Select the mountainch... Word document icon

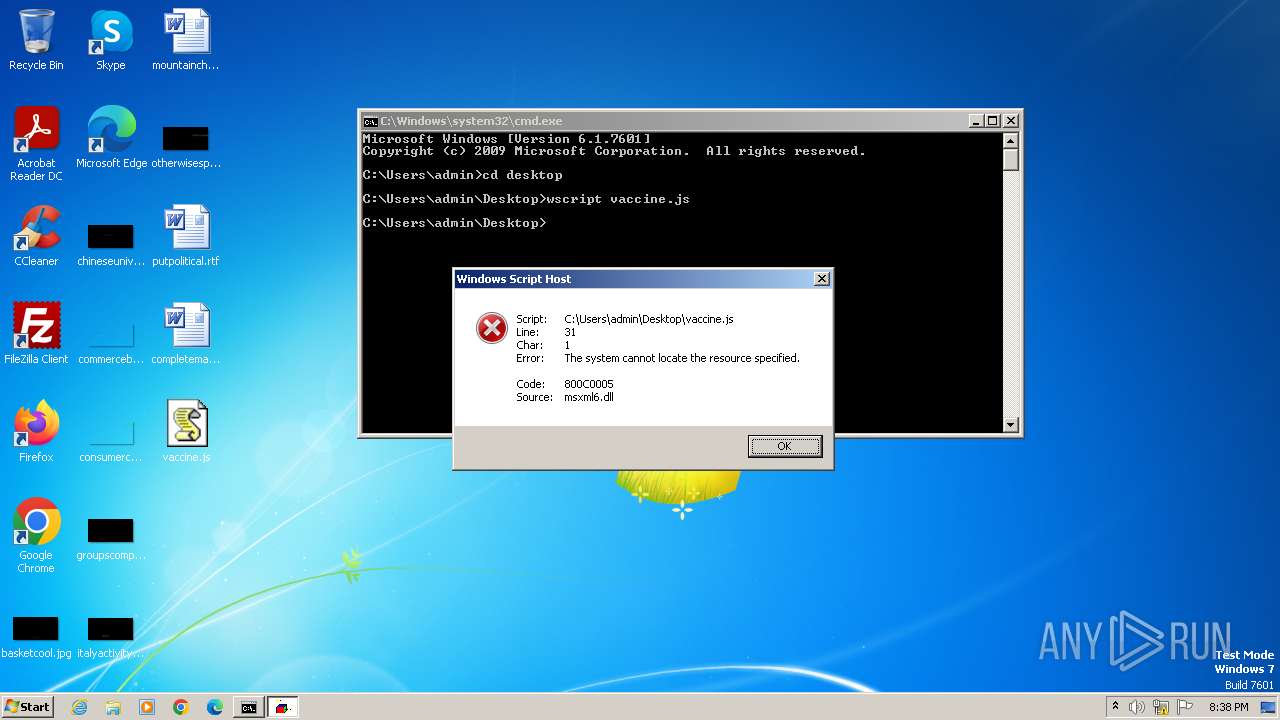click(x=186, y=40)
